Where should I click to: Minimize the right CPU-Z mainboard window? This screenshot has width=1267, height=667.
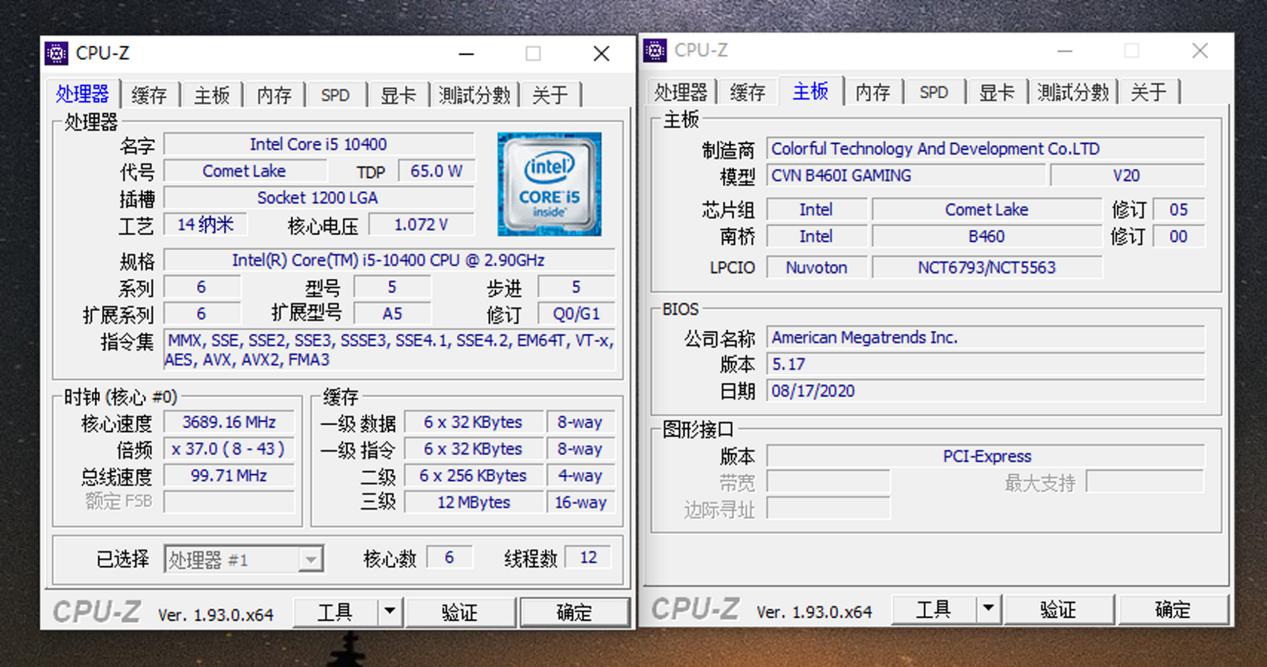pyautogui.click(x=1065, y=51)
